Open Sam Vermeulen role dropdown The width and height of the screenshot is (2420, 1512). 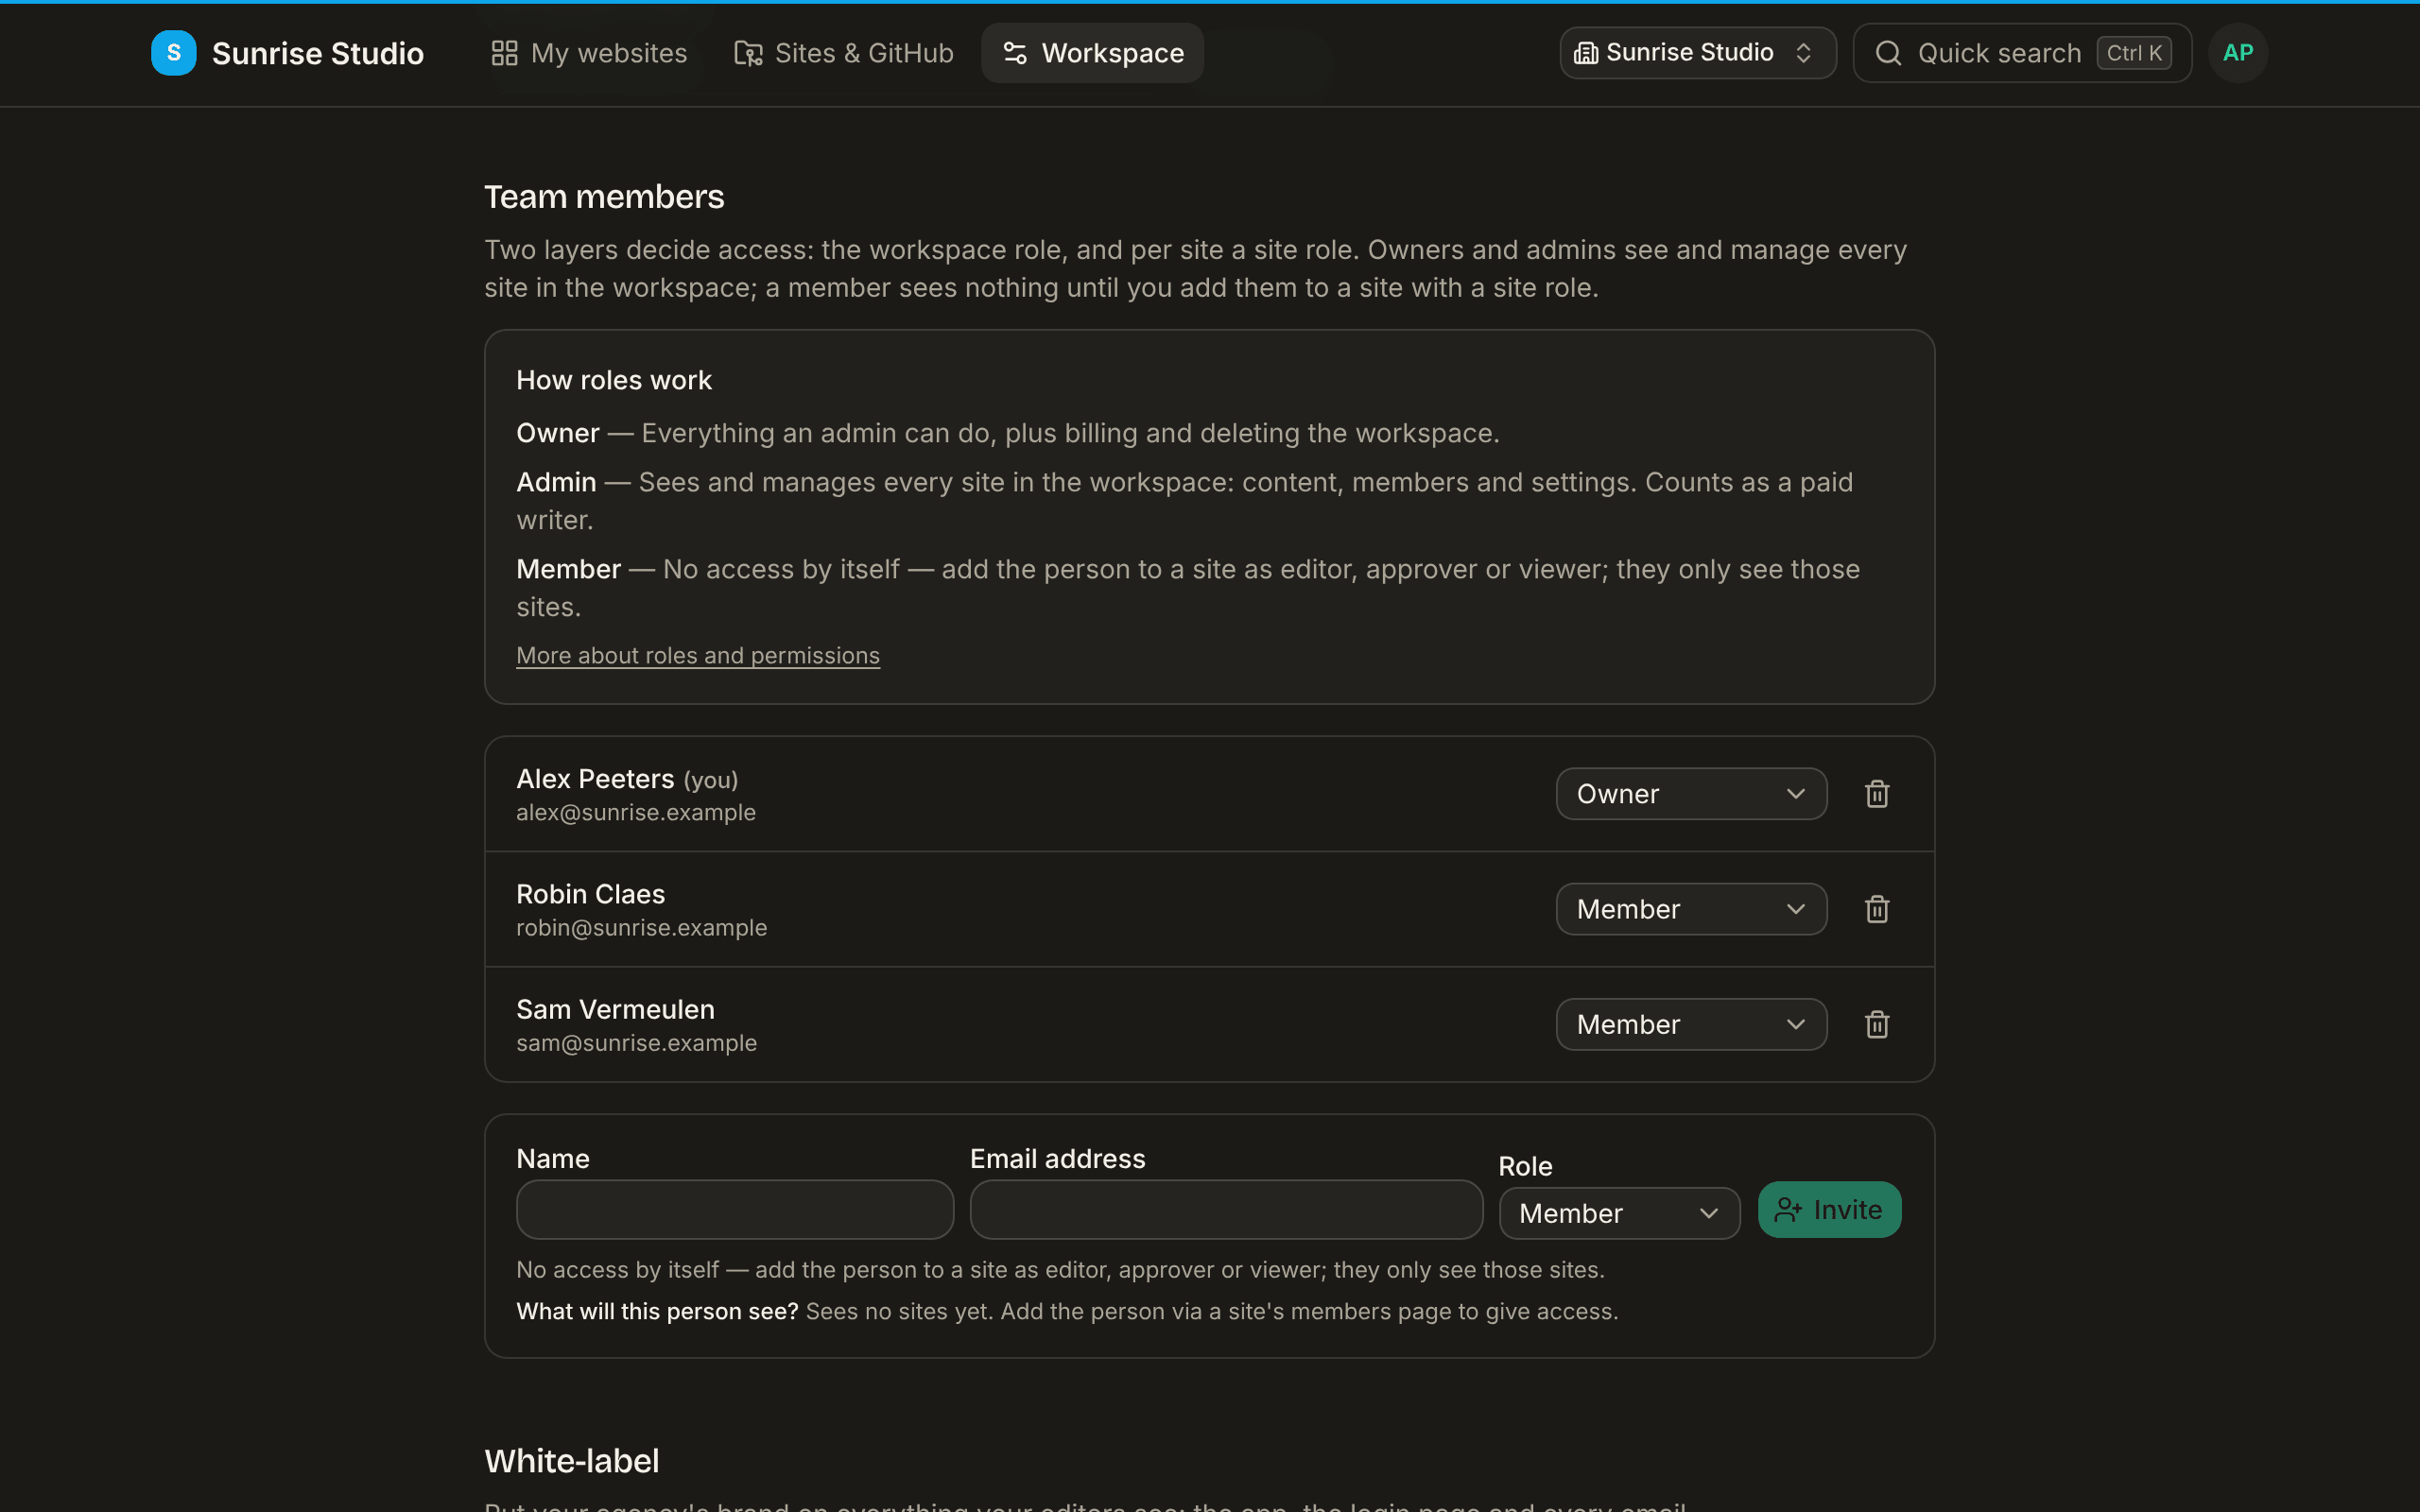1691,1024
